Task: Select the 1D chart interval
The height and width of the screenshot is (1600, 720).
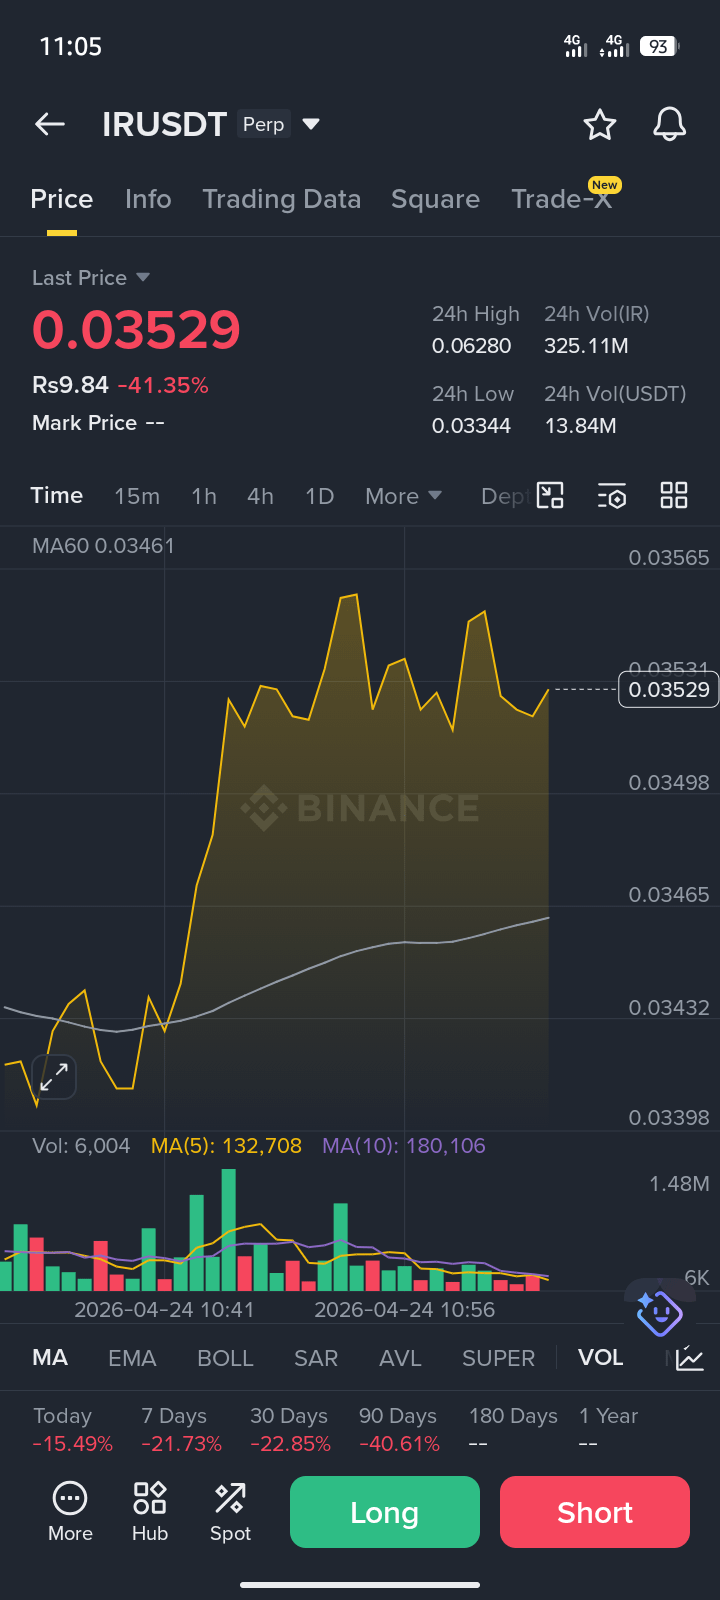Action: click(319, 496)
